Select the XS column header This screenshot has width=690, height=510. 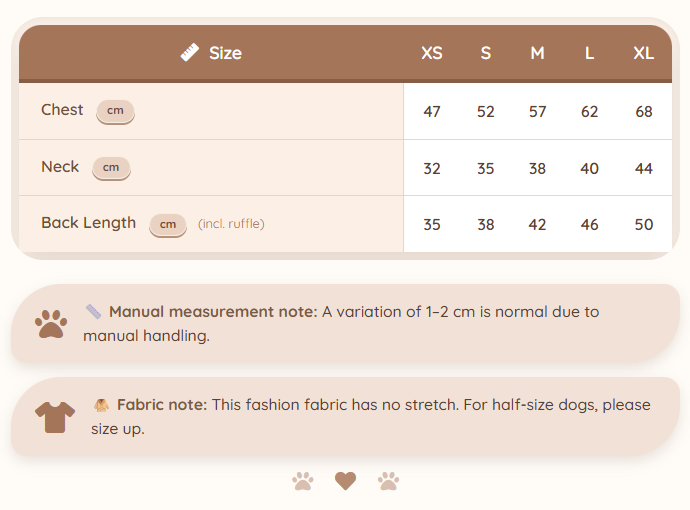click(x=432, y=53)
